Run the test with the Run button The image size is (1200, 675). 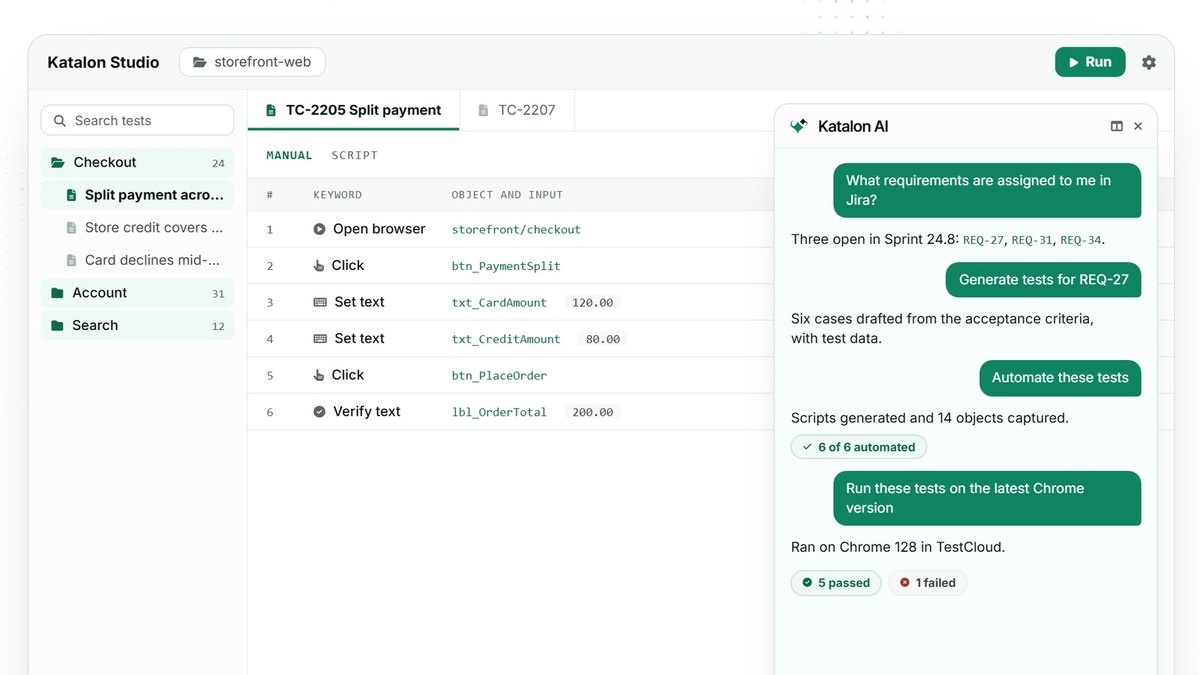pos(1090,62)
